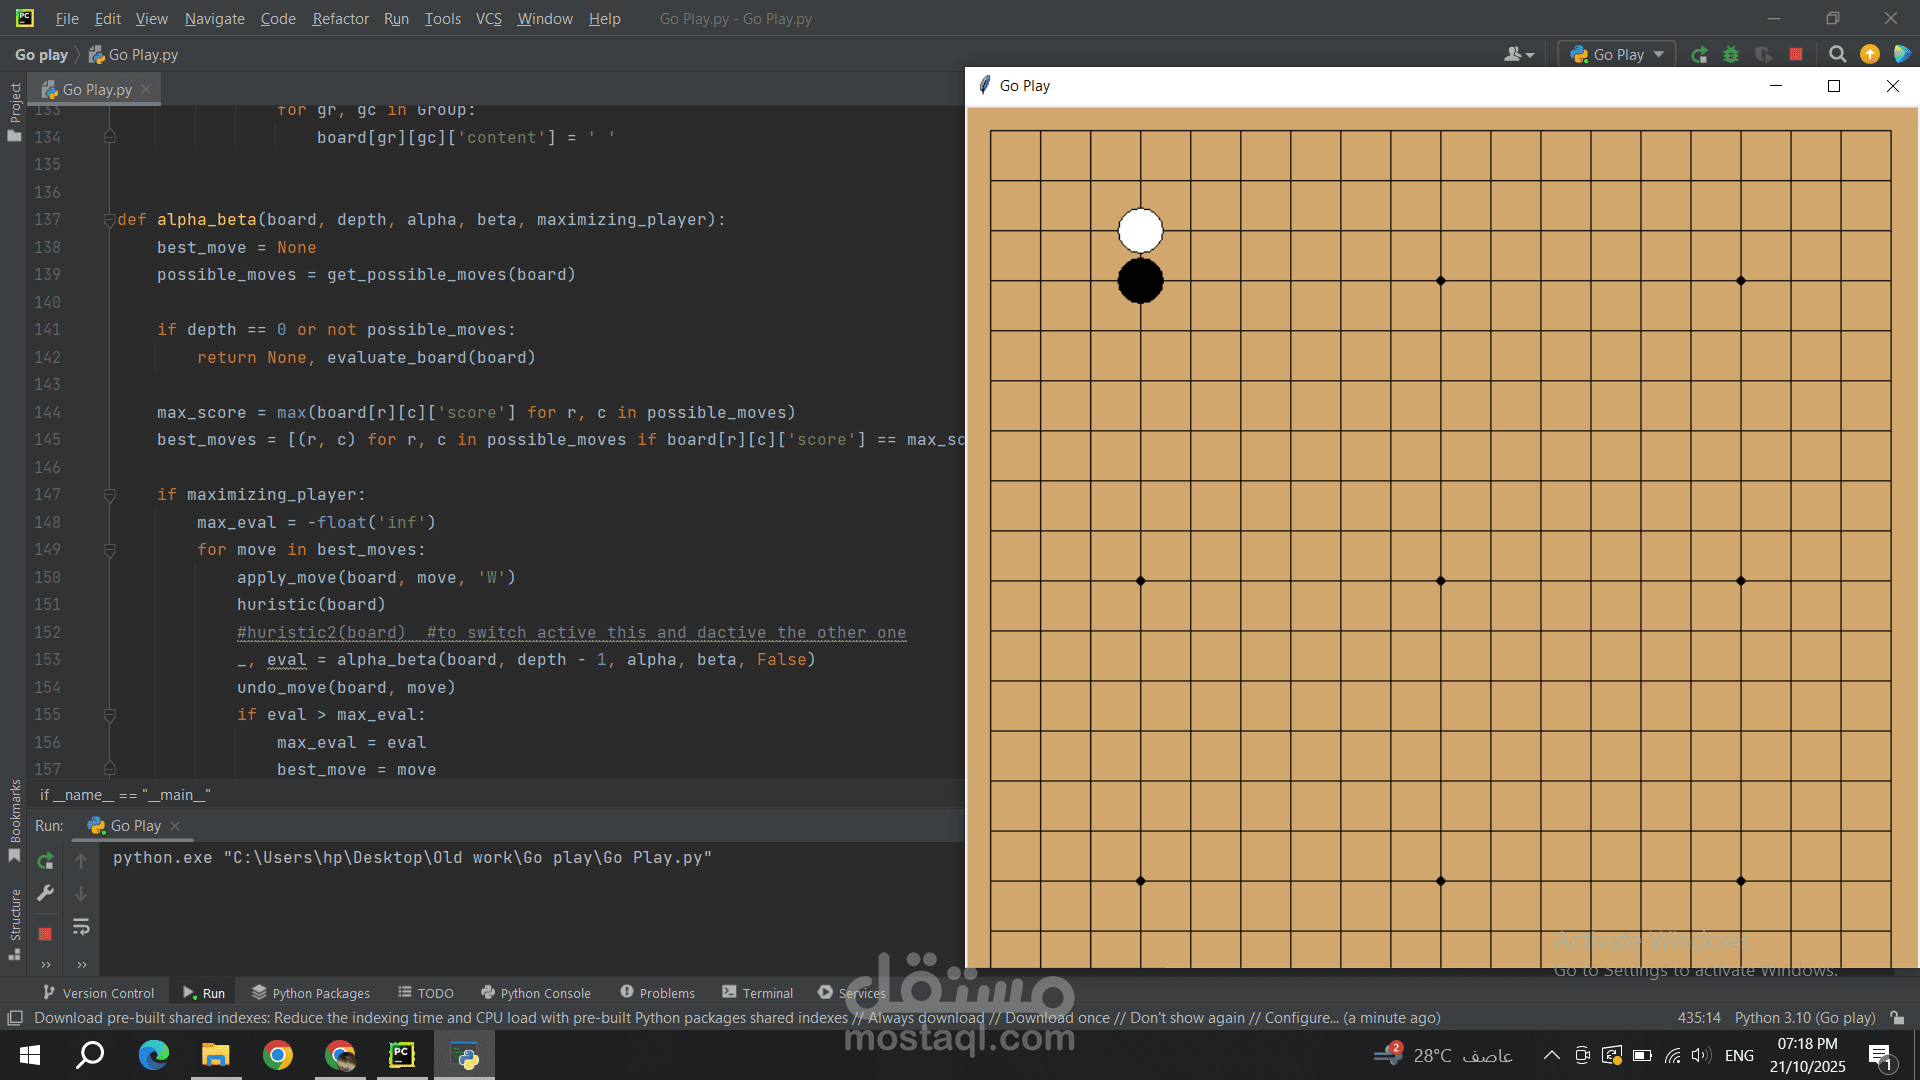Click the orange IDE update arrow icon

[x=1869, y=55]
